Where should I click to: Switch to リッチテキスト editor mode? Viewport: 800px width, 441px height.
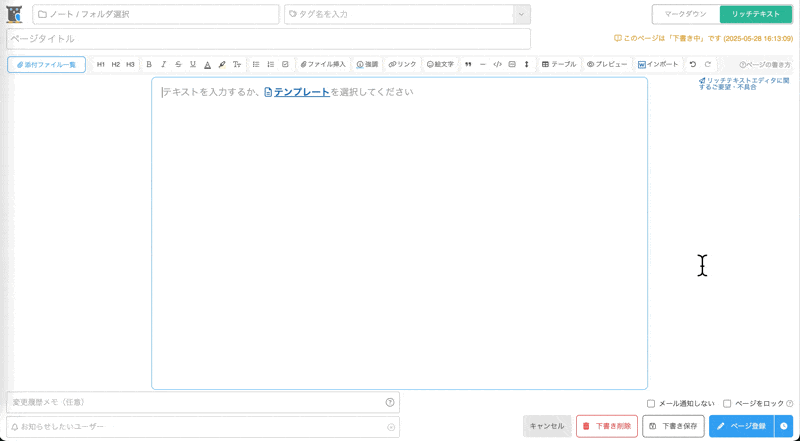[x=756, y=14]
